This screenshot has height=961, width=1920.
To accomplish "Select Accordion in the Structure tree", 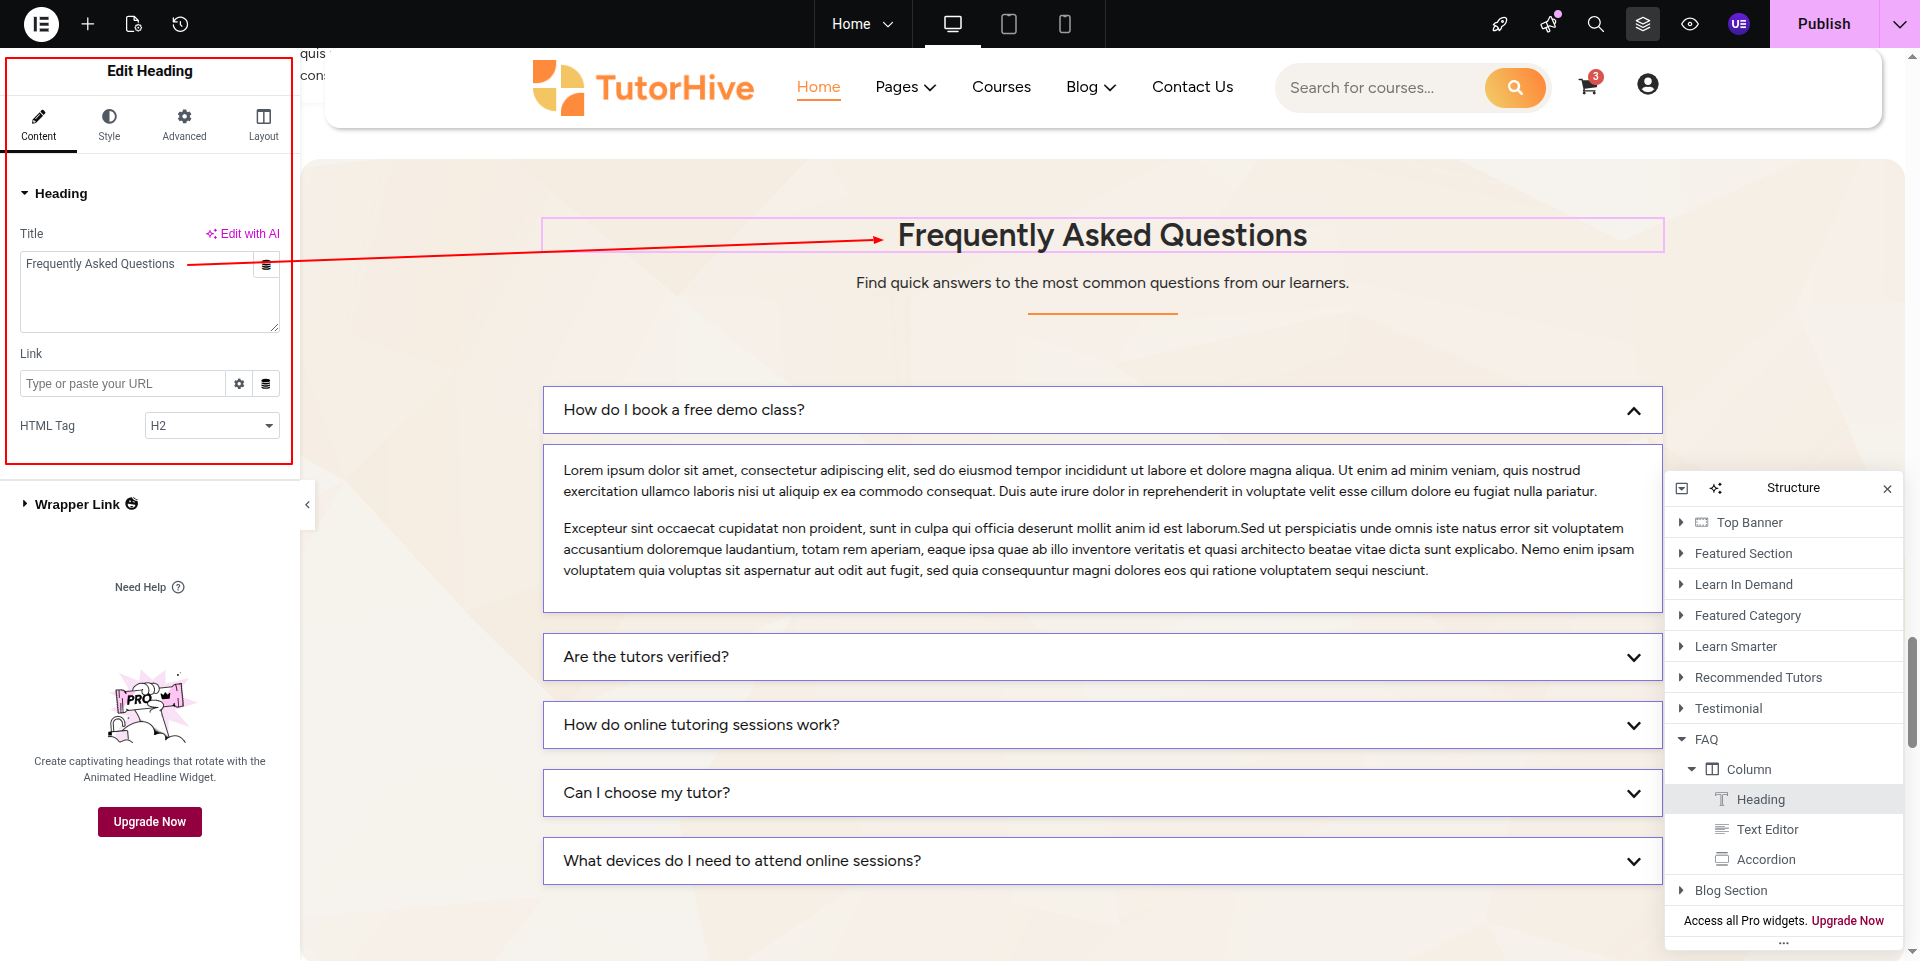I will coord(1765,860).
